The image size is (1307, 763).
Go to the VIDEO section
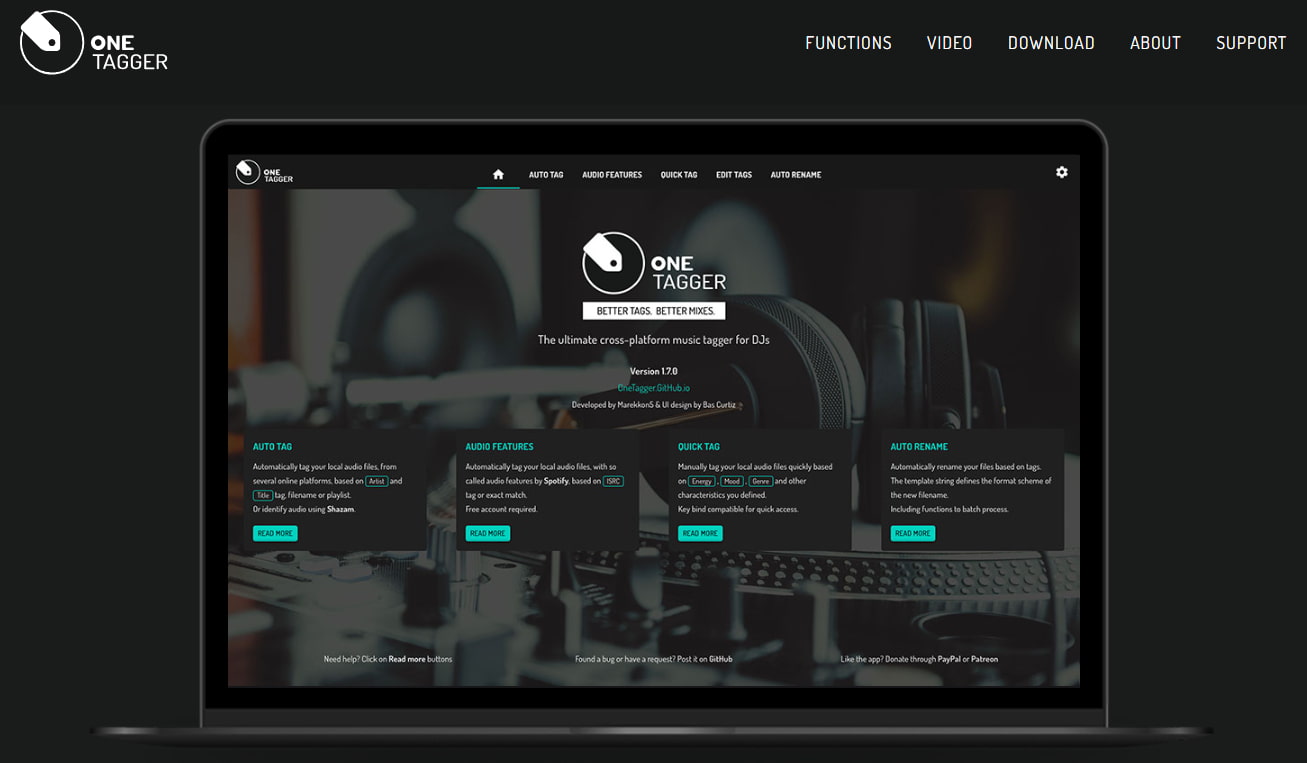coord(949,43)
